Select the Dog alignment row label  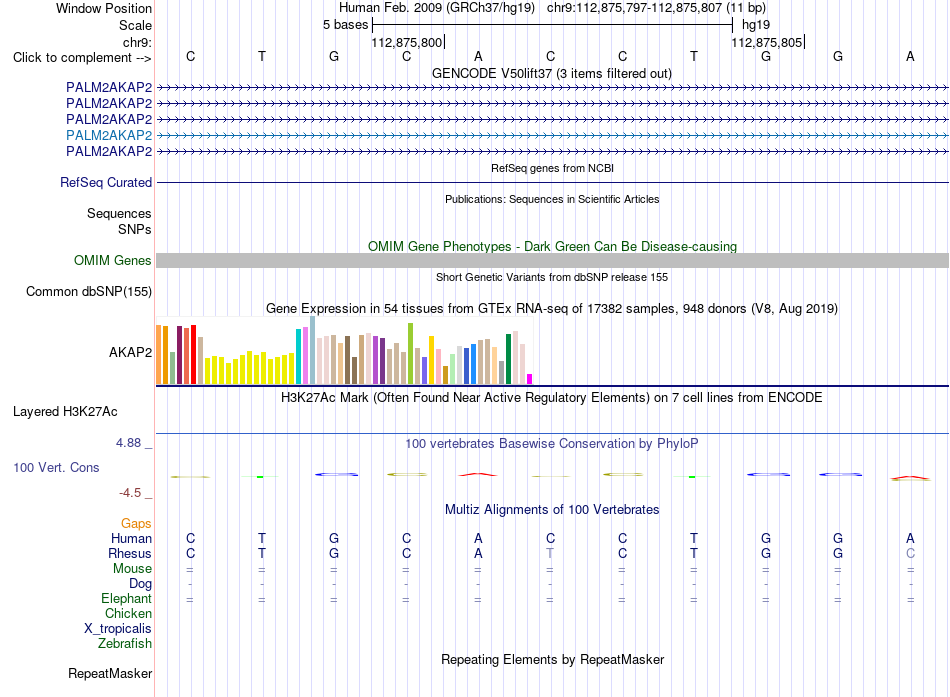(x=141, y=584)
